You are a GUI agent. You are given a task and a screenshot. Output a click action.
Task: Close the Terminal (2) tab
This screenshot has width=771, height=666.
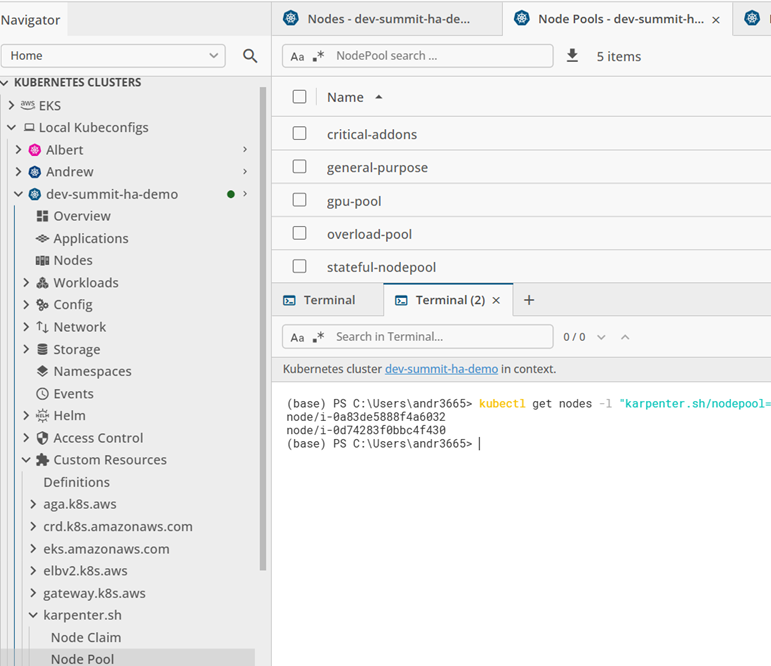(496, 300)
